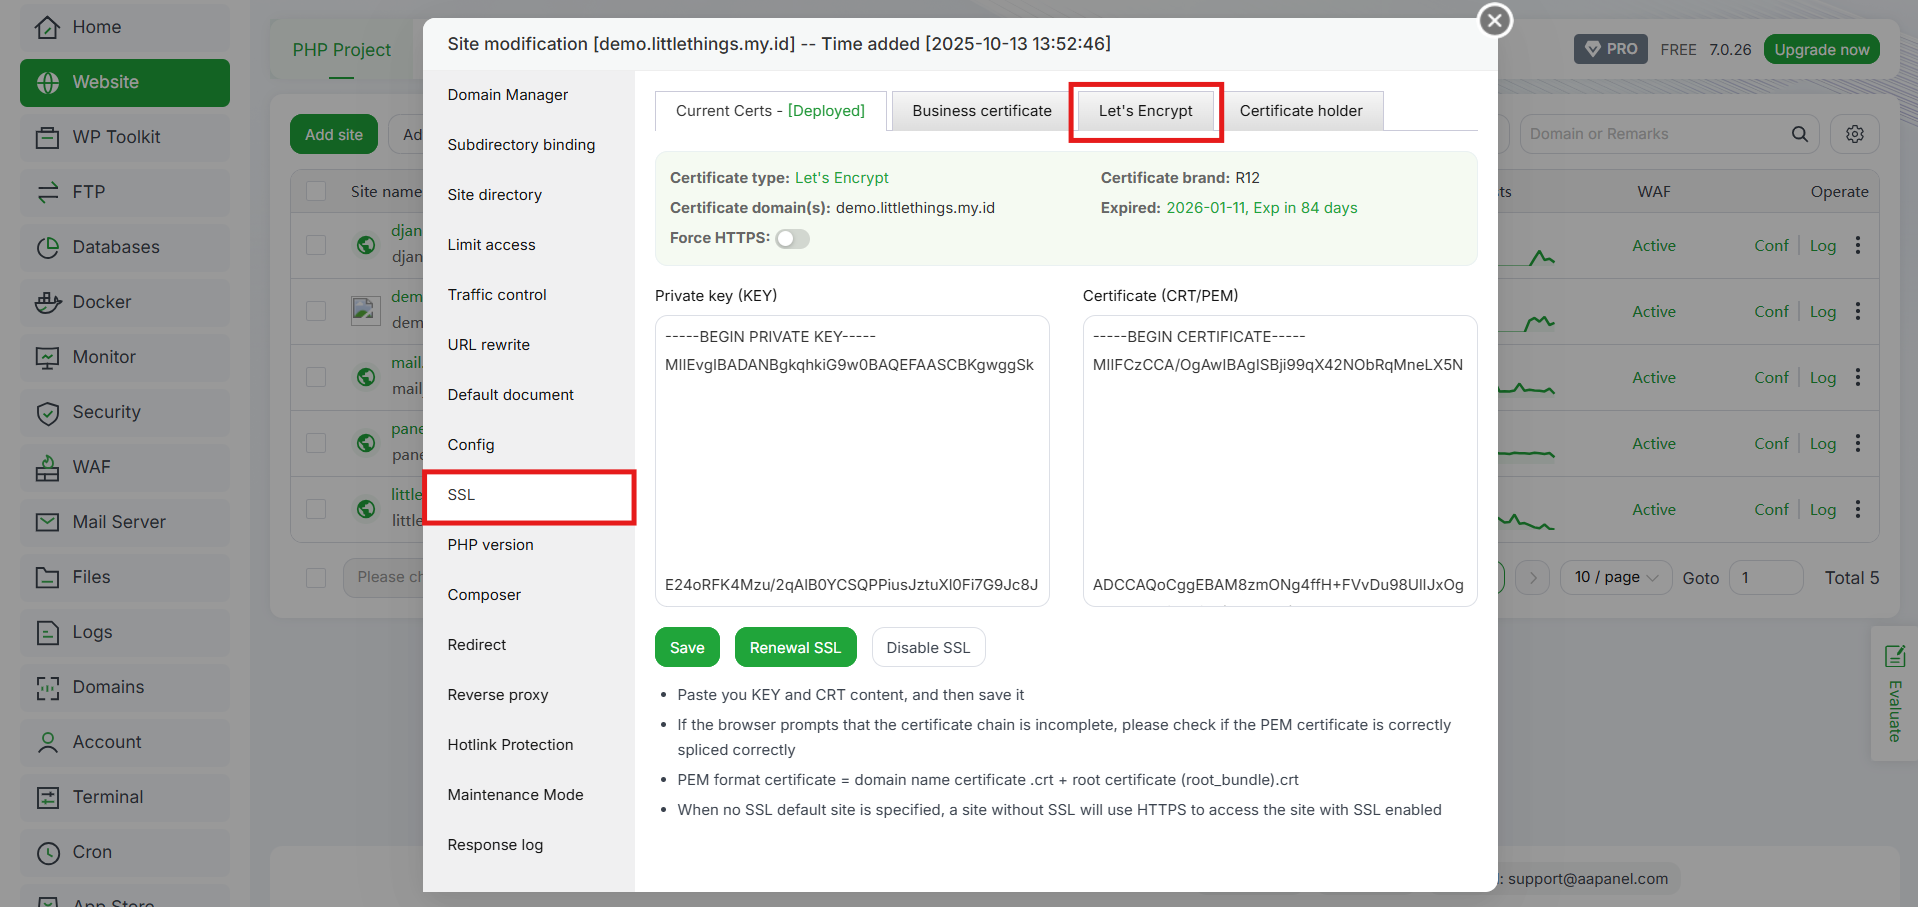The image size is (1918, 907).
Task: Click the search magnifier icon
Action: (1799, 134)
